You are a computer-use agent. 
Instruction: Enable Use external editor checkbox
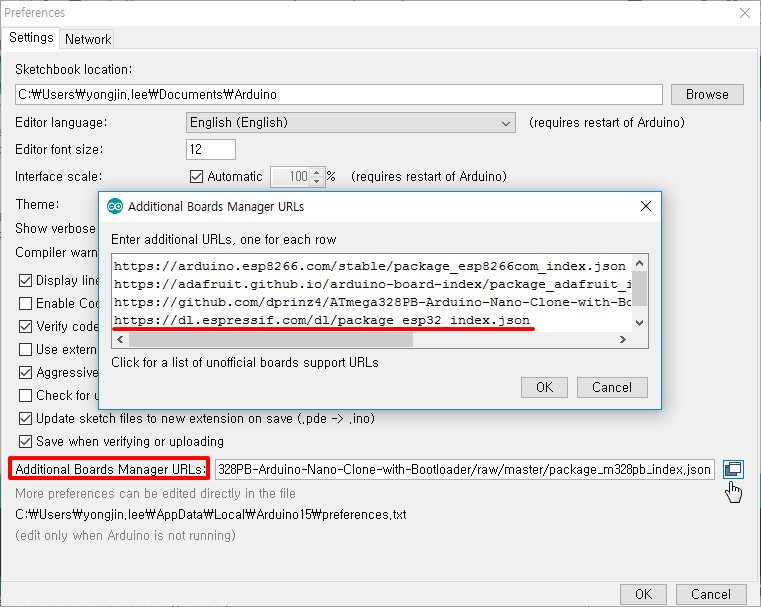[x=25, y=349]
